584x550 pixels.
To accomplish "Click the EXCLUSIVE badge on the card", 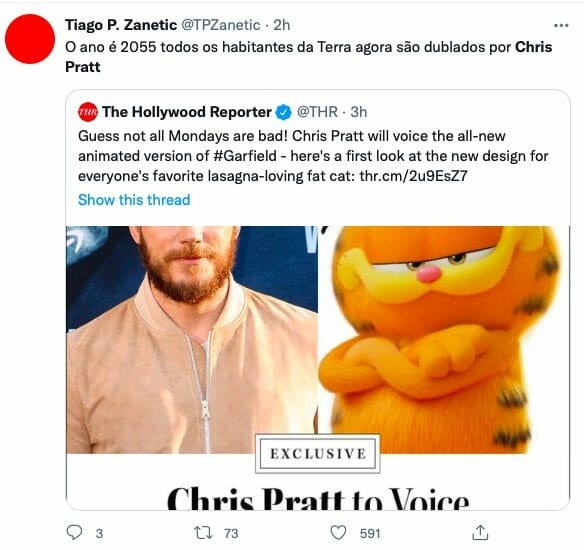I will point(318,454).
